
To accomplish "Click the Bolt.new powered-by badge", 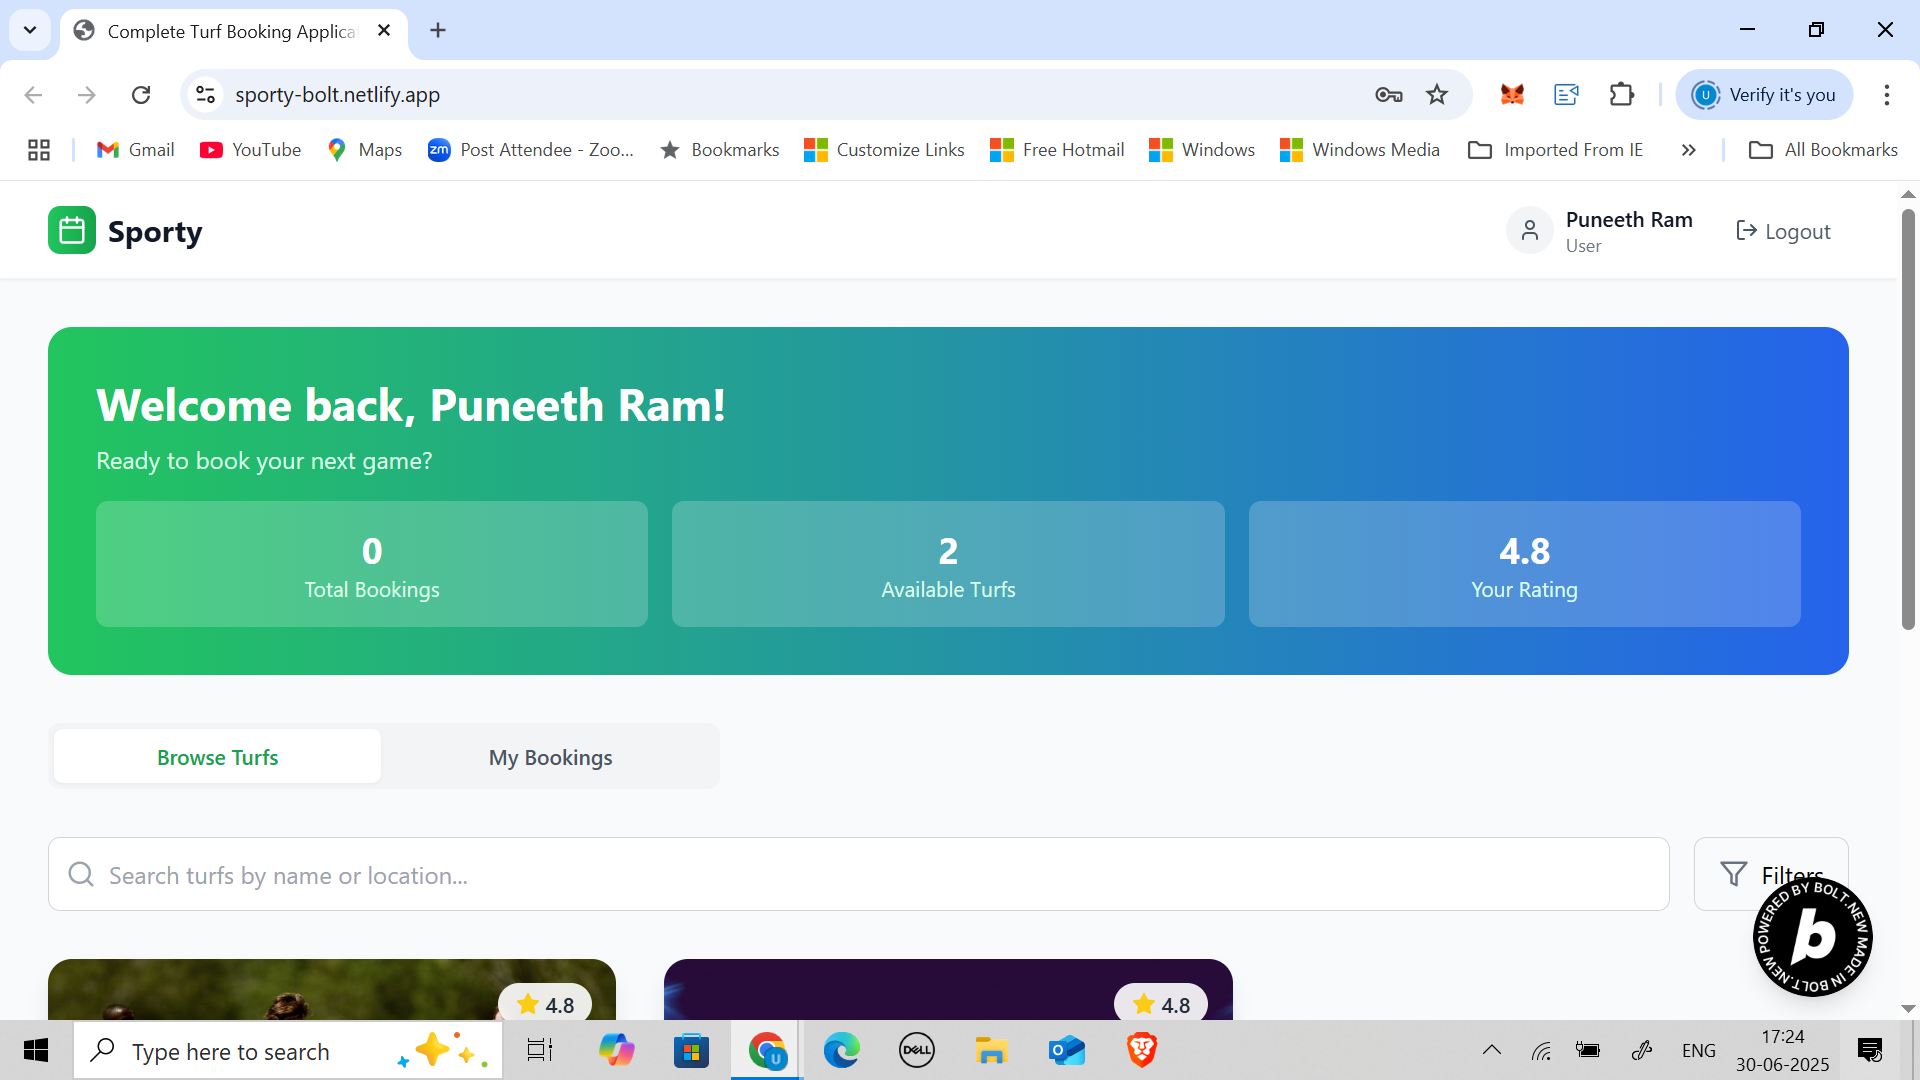I will click(1812, 938).
